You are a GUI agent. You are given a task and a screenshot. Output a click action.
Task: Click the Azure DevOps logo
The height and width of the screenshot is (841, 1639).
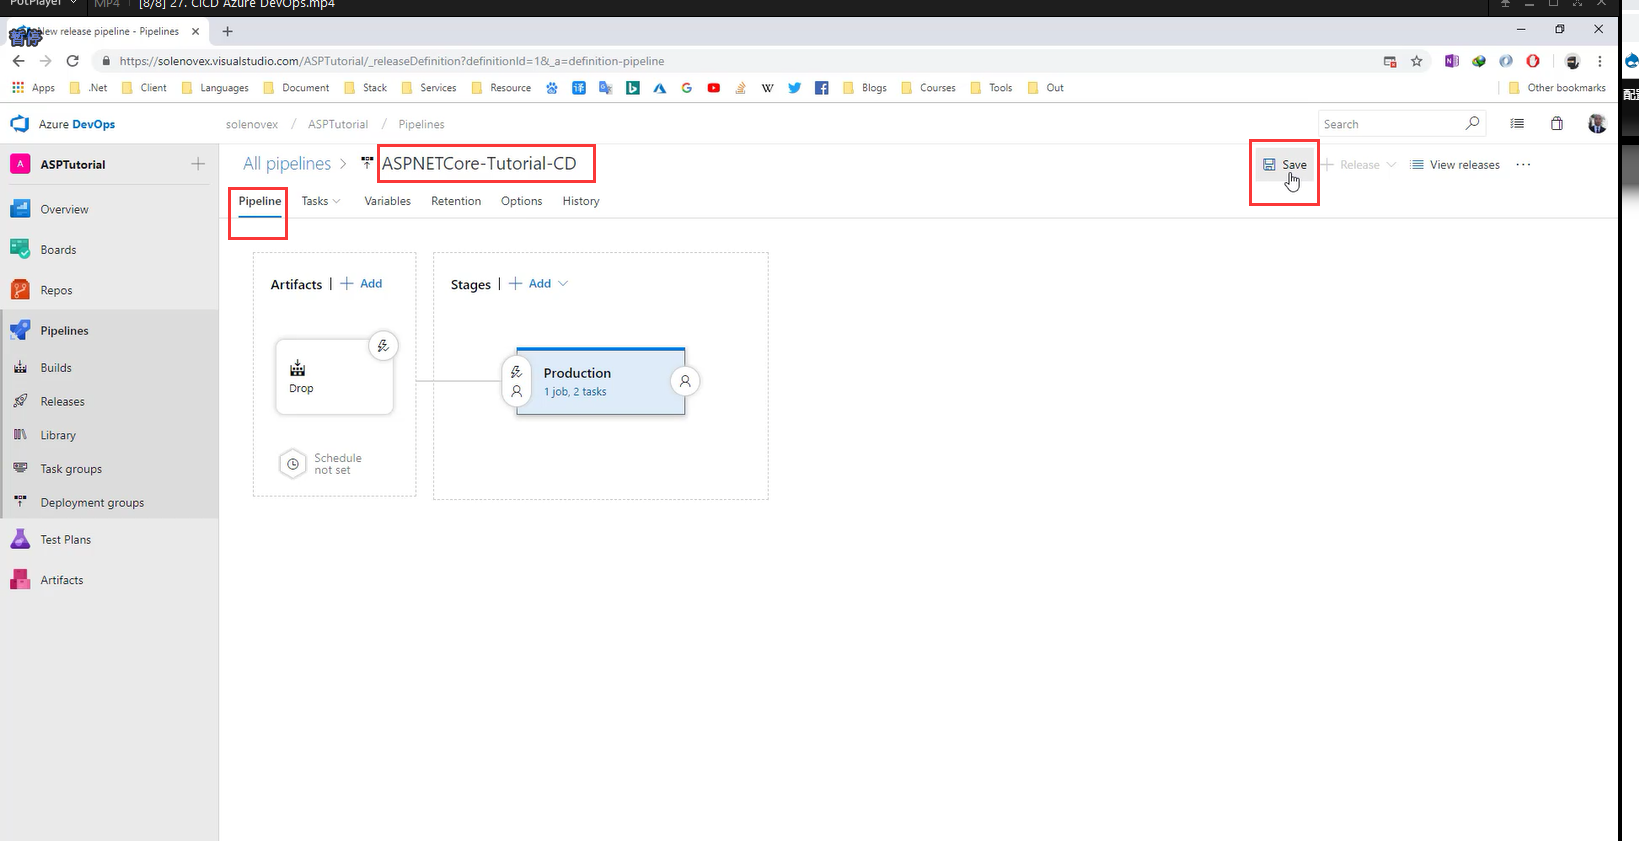point(20,124)
